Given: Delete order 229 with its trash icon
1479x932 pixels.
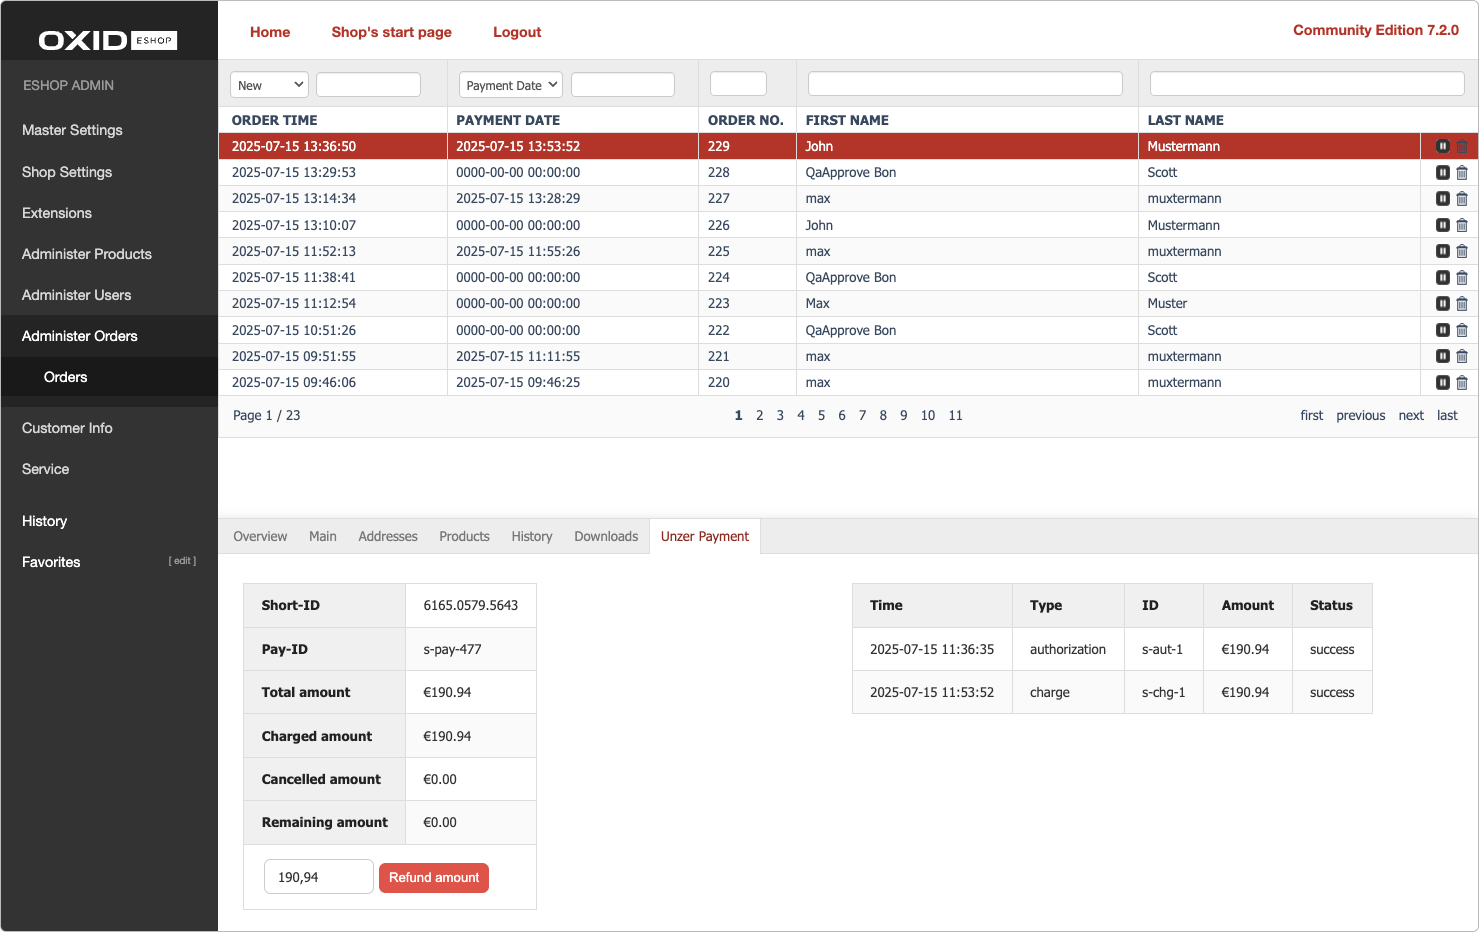Looking at the screenshot, I should point(1462,146).
